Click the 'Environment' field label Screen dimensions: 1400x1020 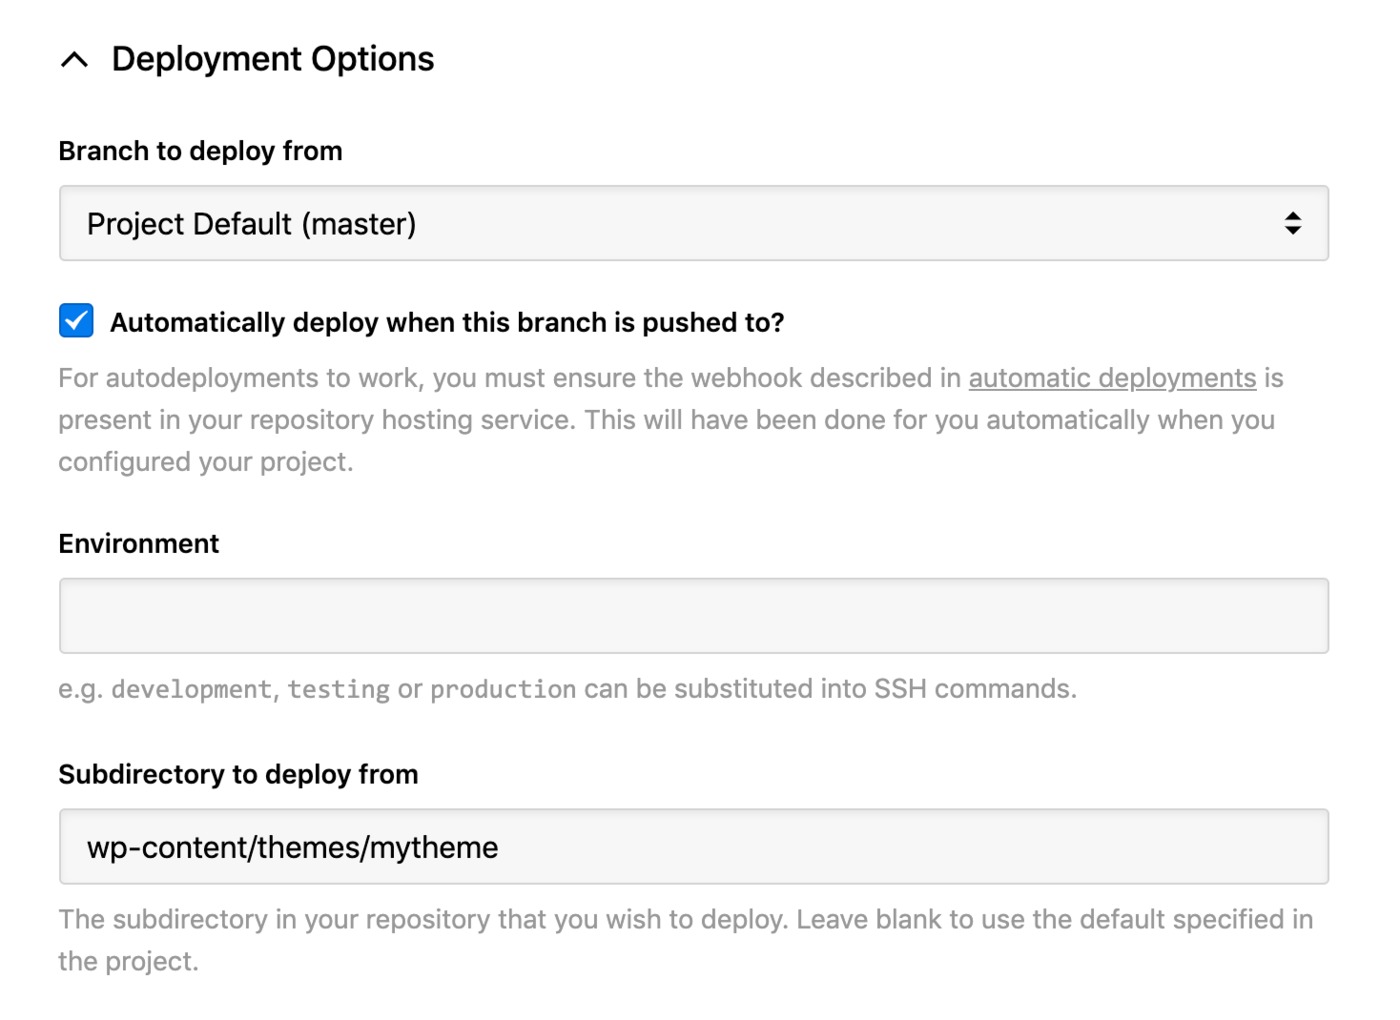coord(139,544)
